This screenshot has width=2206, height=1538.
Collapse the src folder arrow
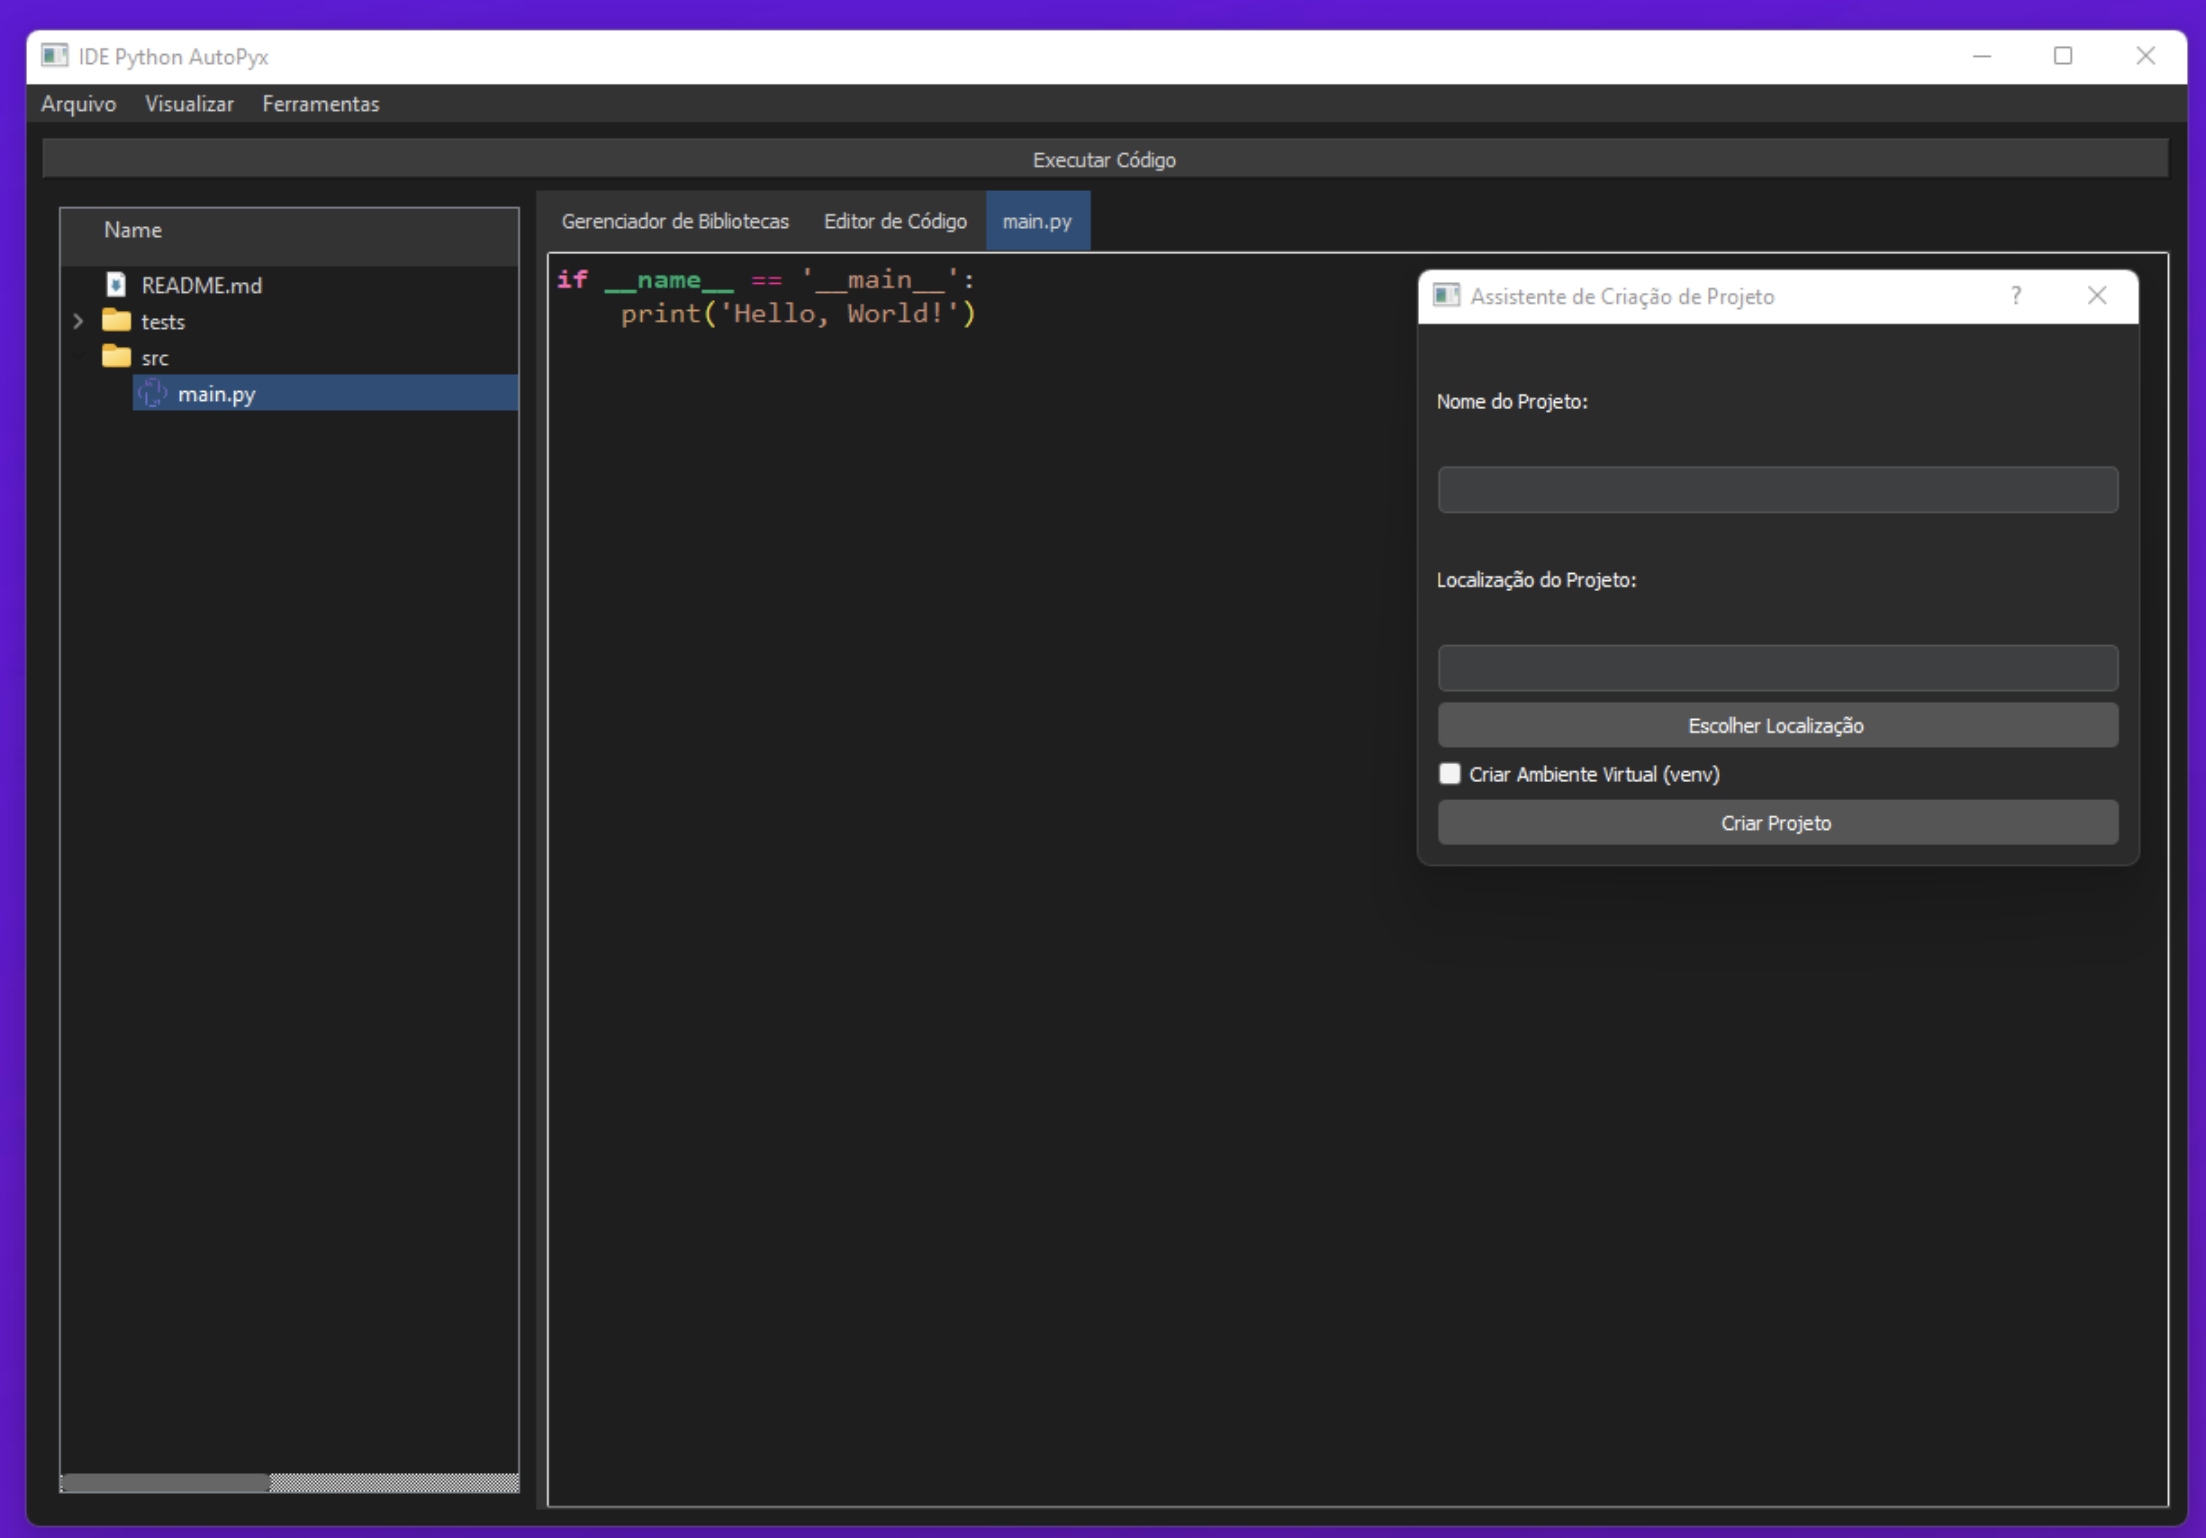coord(78,357)
